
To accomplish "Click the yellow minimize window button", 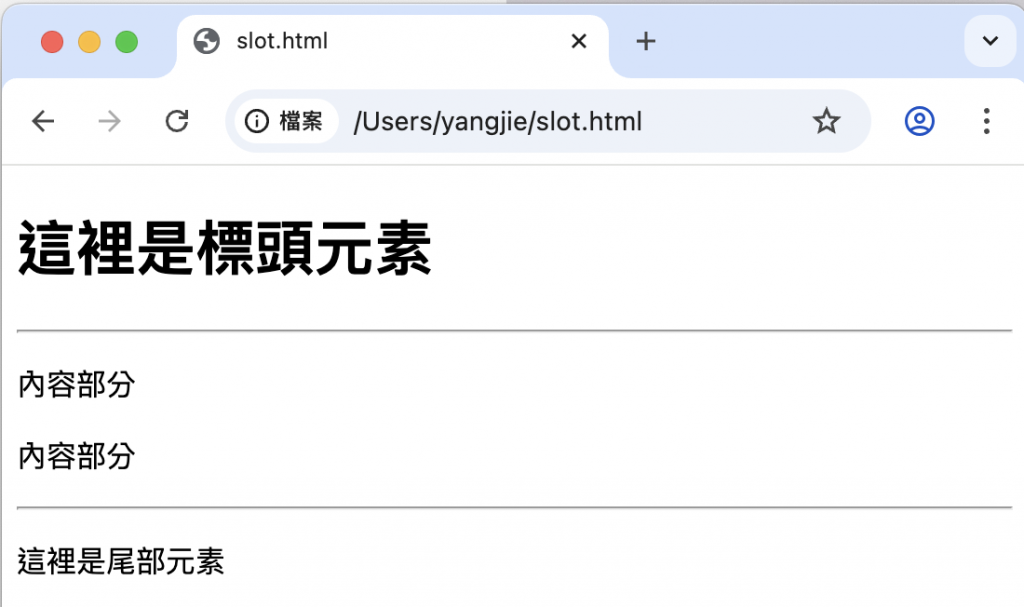I will 89,42.
